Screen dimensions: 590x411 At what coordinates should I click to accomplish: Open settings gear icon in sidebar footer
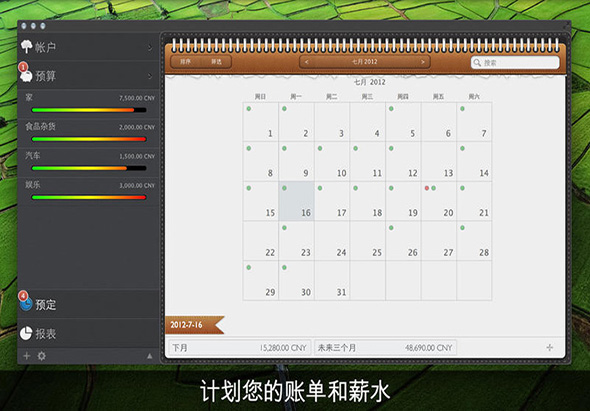[x=41, y=356]
